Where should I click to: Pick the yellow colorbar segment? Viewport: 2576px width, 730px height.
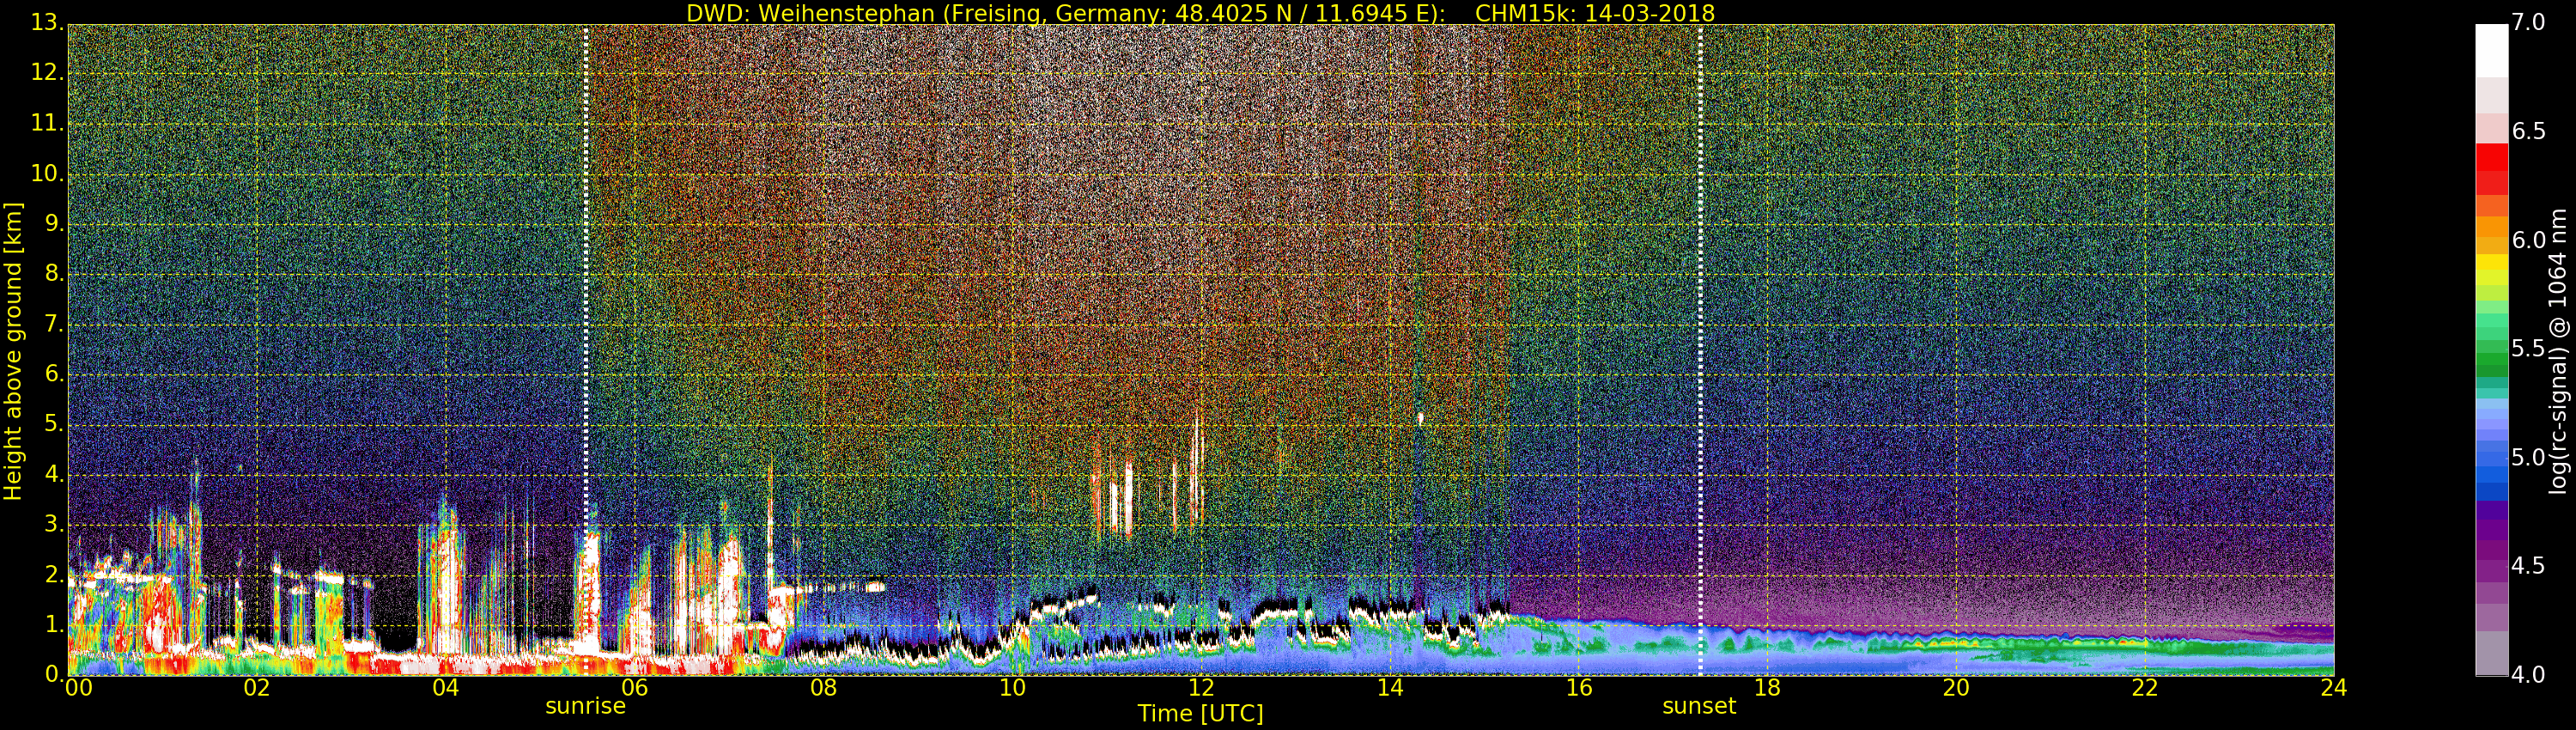click(2491, 263)
